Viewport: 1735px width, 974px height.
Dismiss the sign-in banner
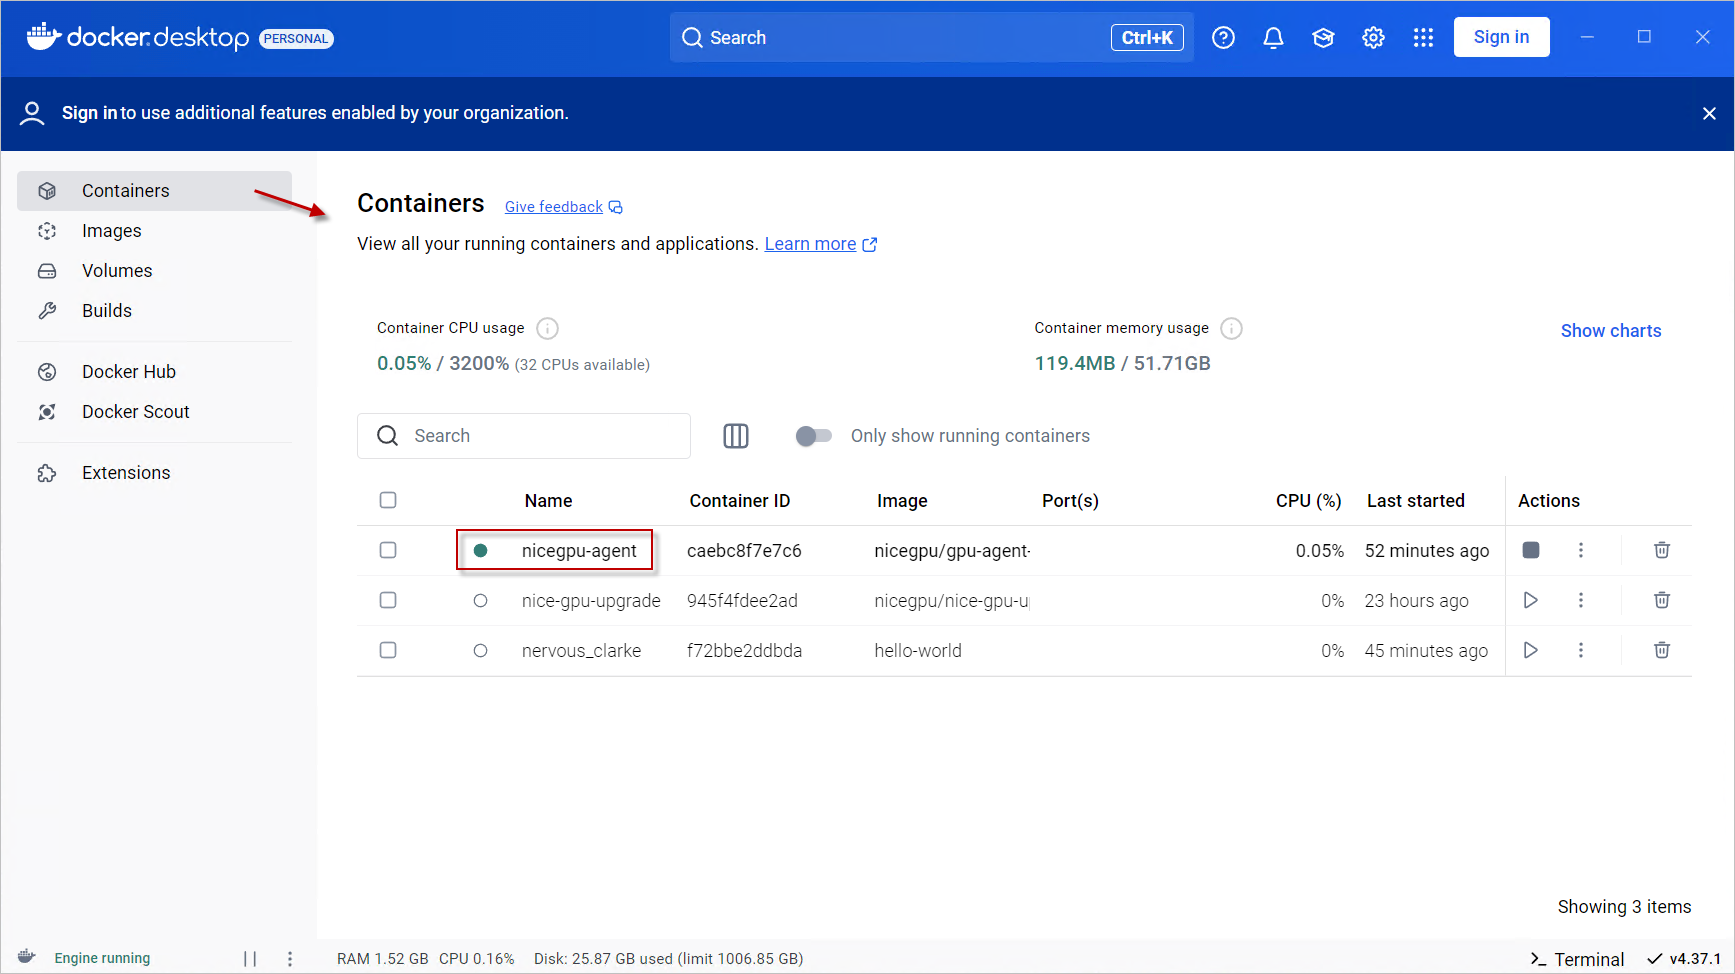pos(1708,114)
